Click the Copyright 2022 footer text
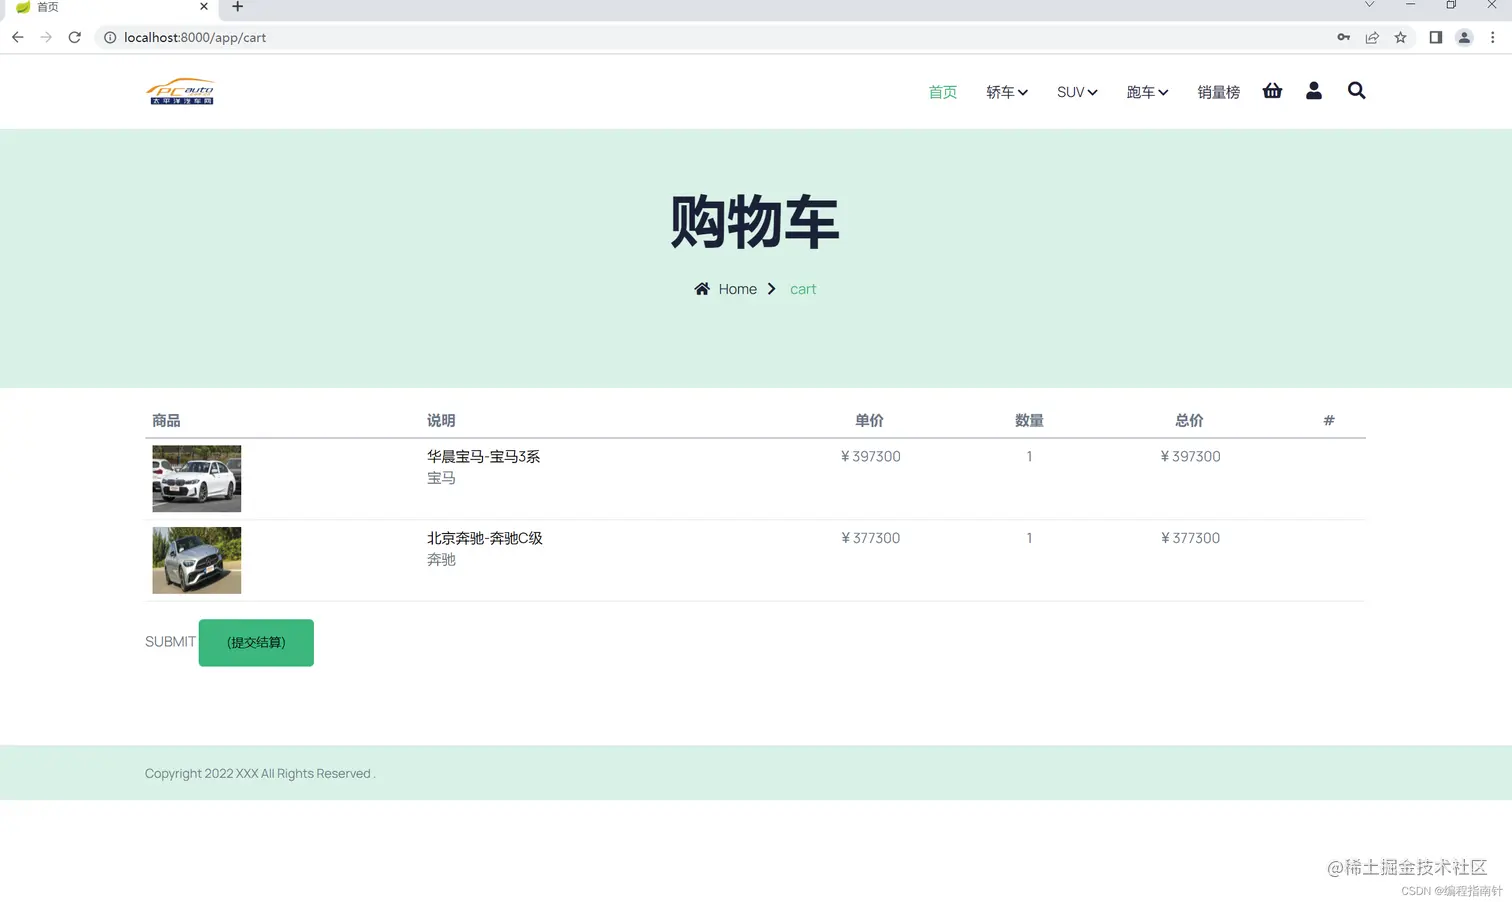This screenshot has width=1512, height=902. 260,773
